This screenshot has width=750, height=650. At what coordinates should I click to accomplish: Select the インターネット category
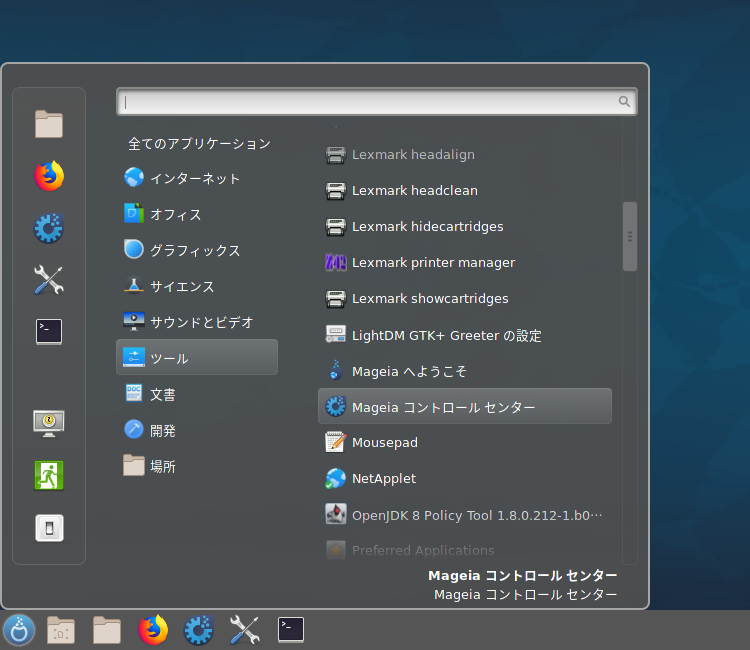pyautogui.click(x=197, y=178)
